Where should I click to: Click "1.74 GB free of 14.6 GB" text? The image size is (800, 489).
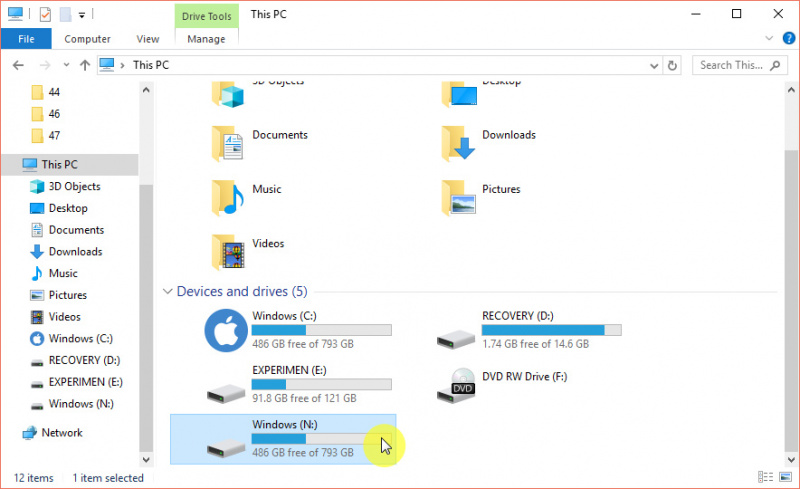tap(535, 344)
